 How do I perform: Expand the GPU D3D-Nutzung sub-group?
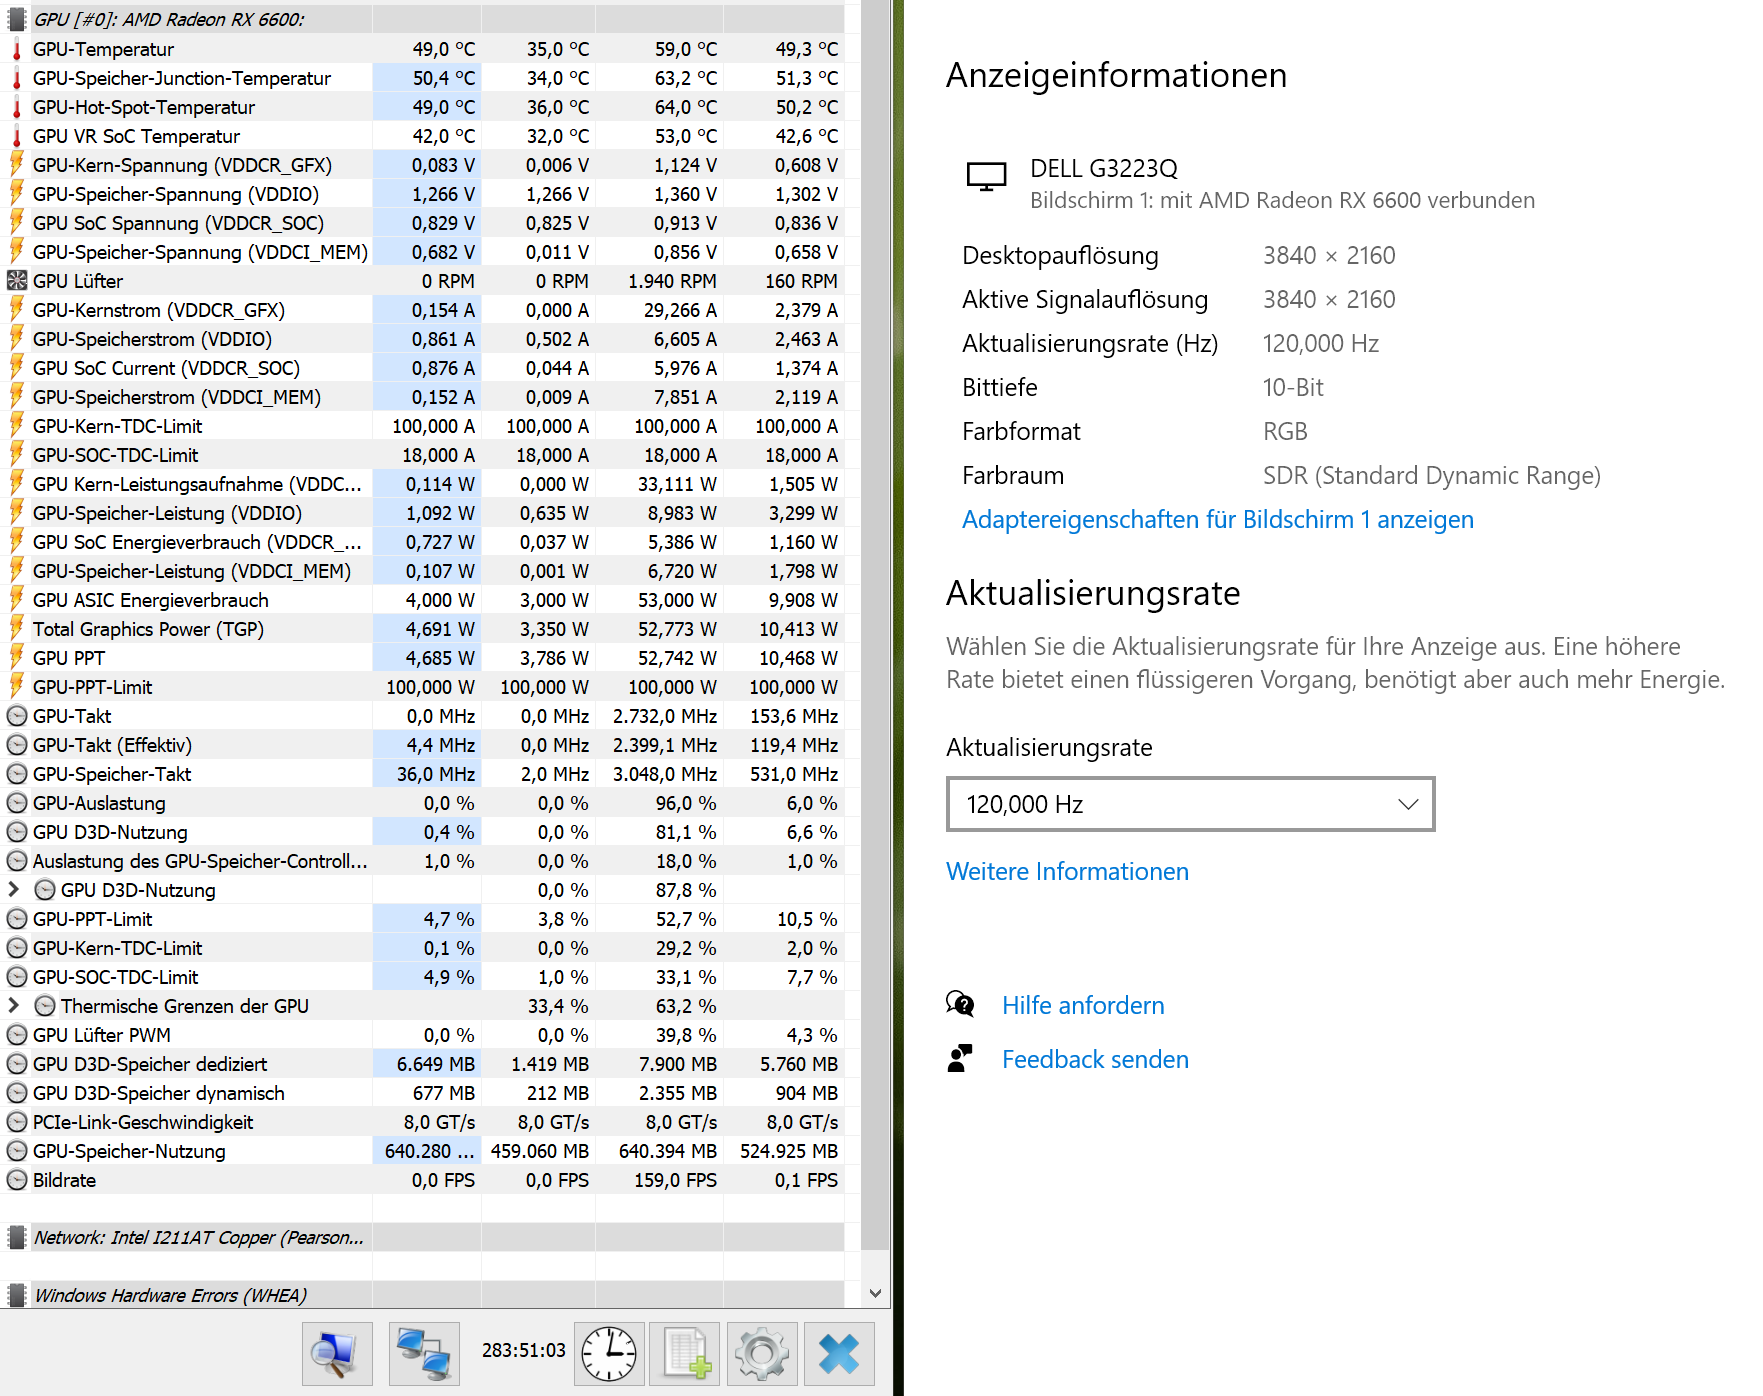[14, 889]
